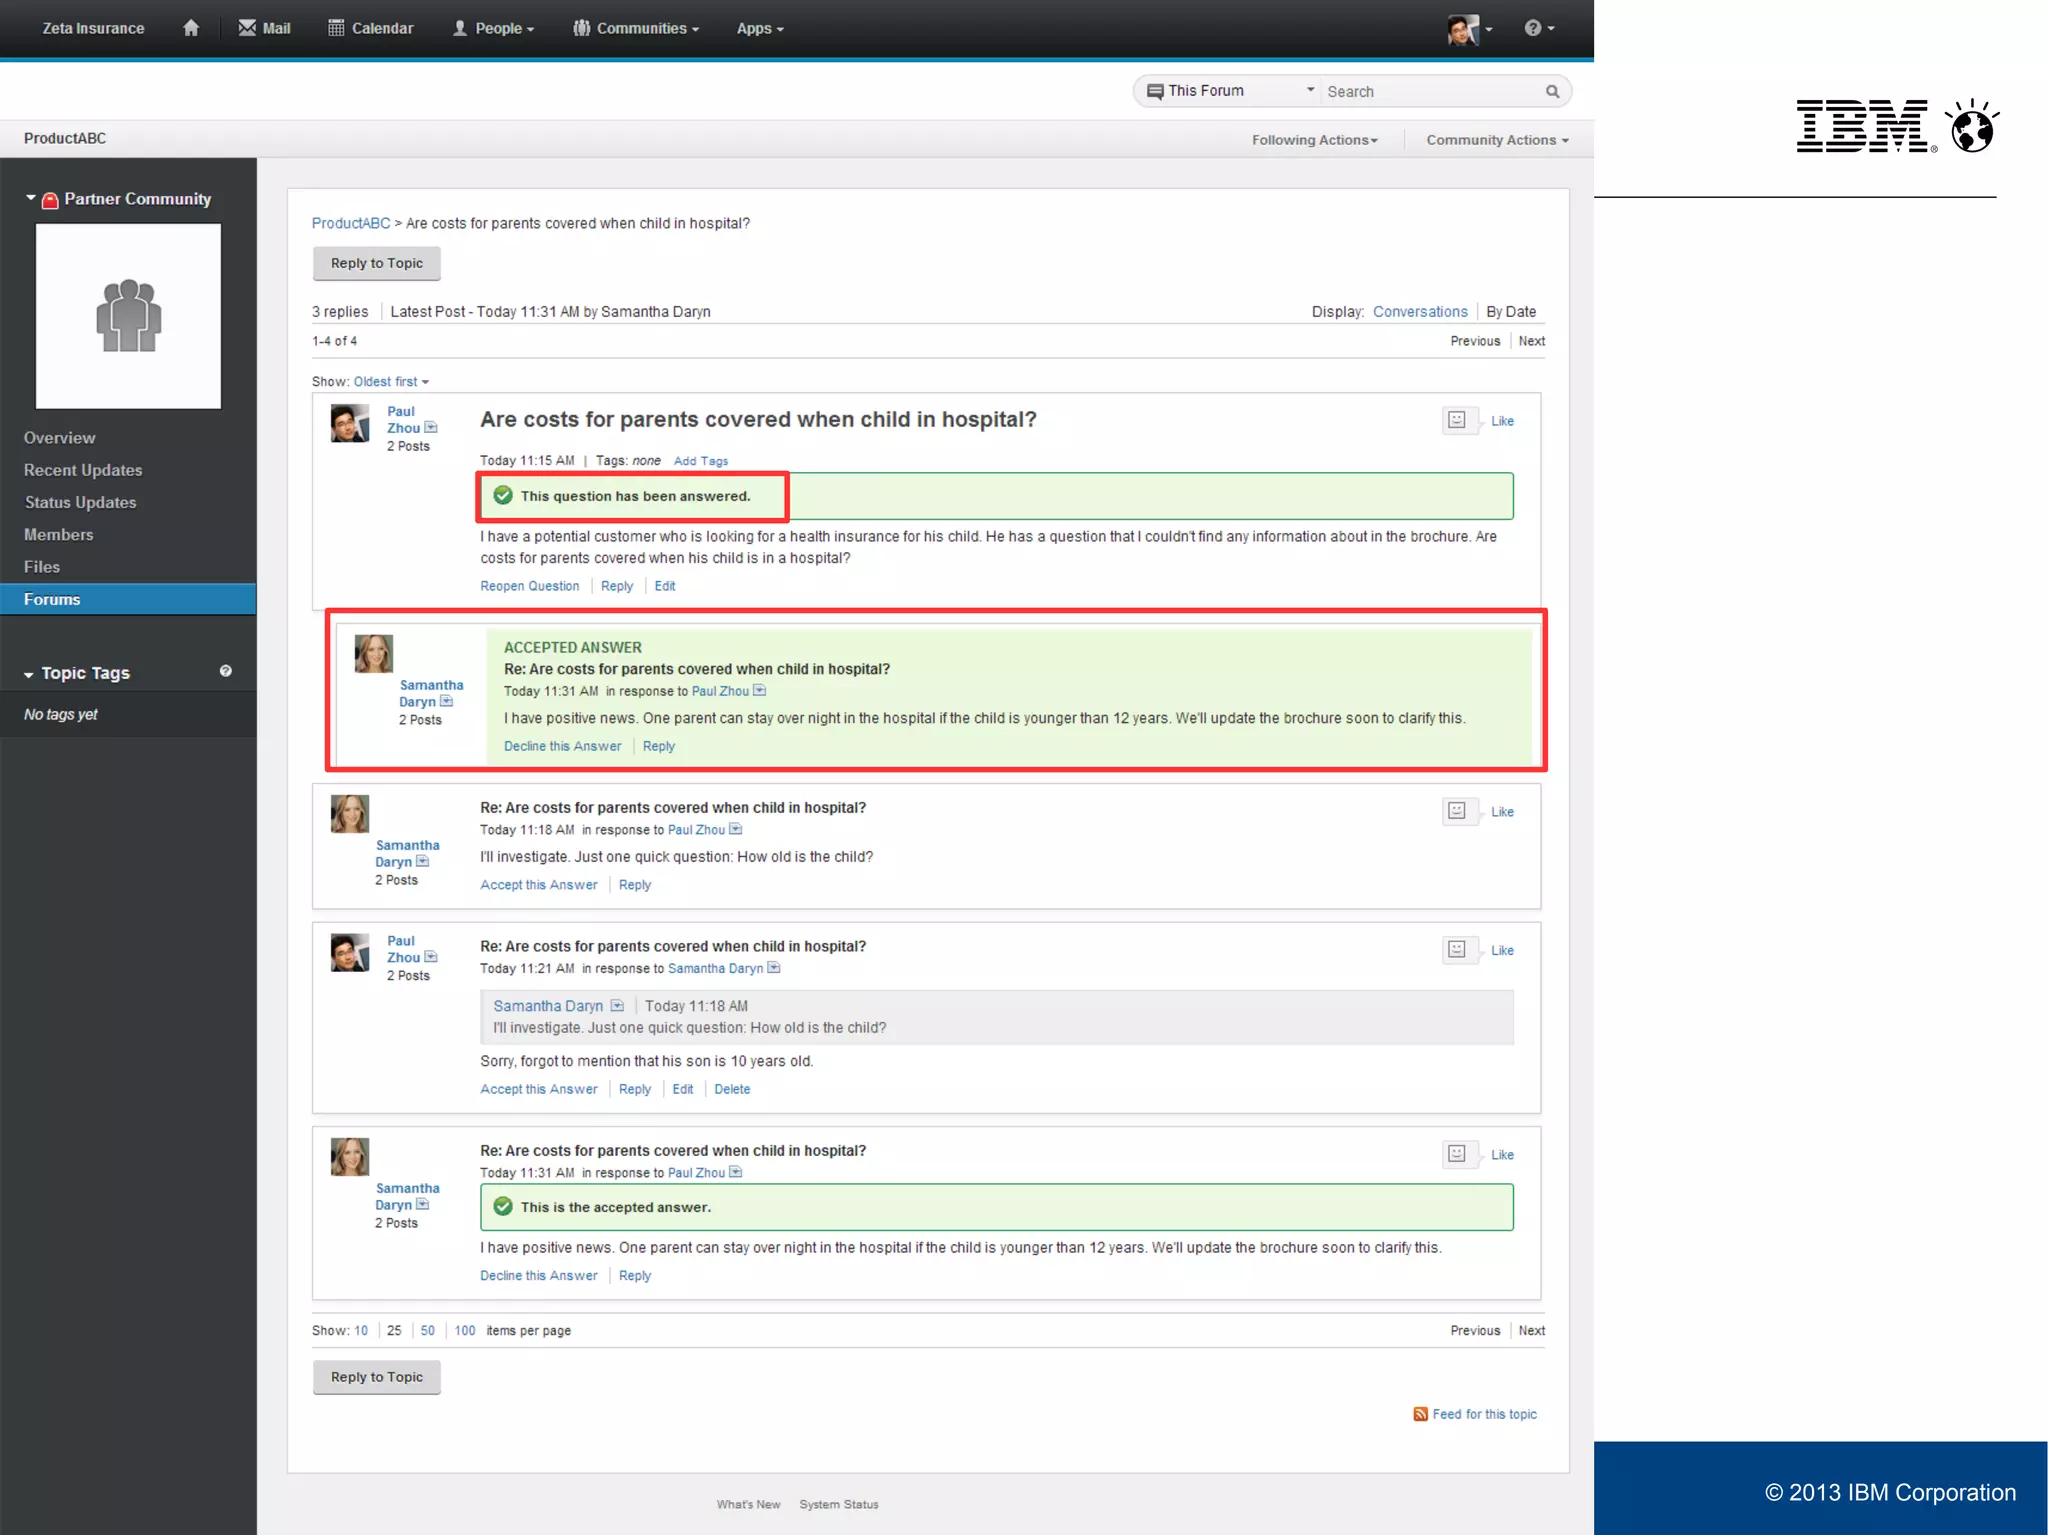Open the help question mark menu
The width and height of the screenshot is (2048, 1535).
(x=1533, y=28)
